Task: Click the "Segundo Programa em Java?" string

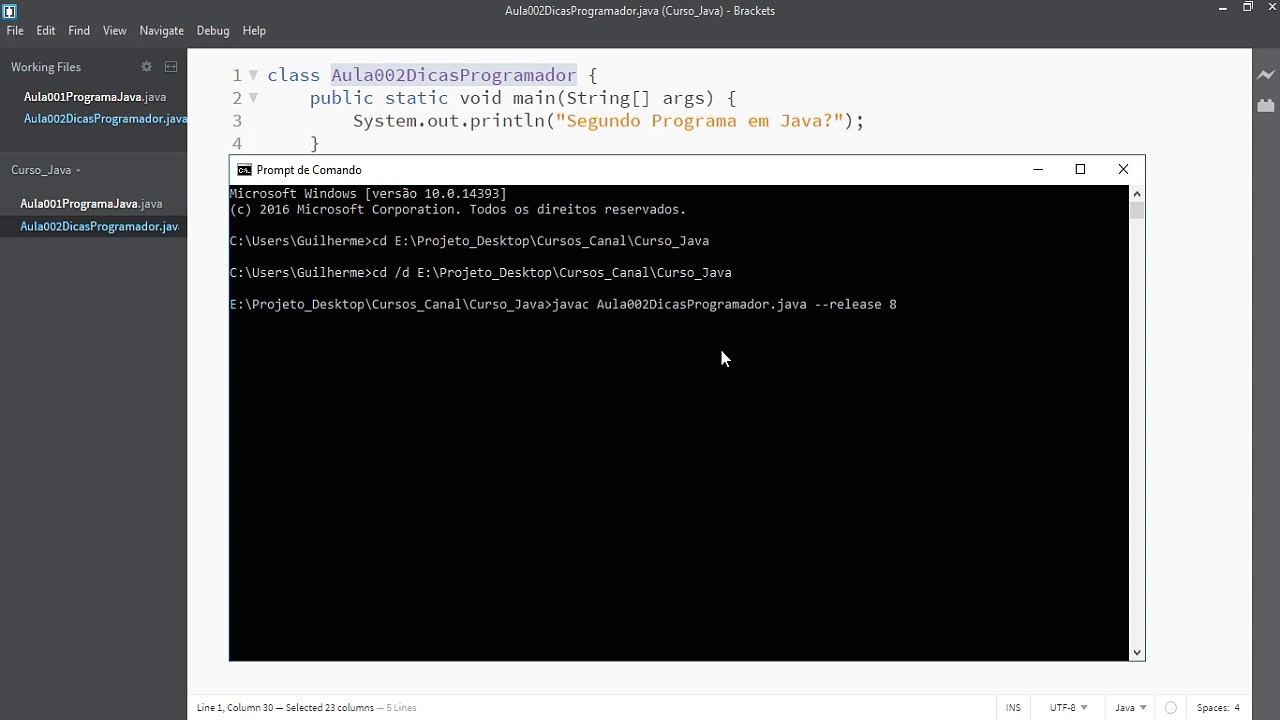Action: (700, 121)
